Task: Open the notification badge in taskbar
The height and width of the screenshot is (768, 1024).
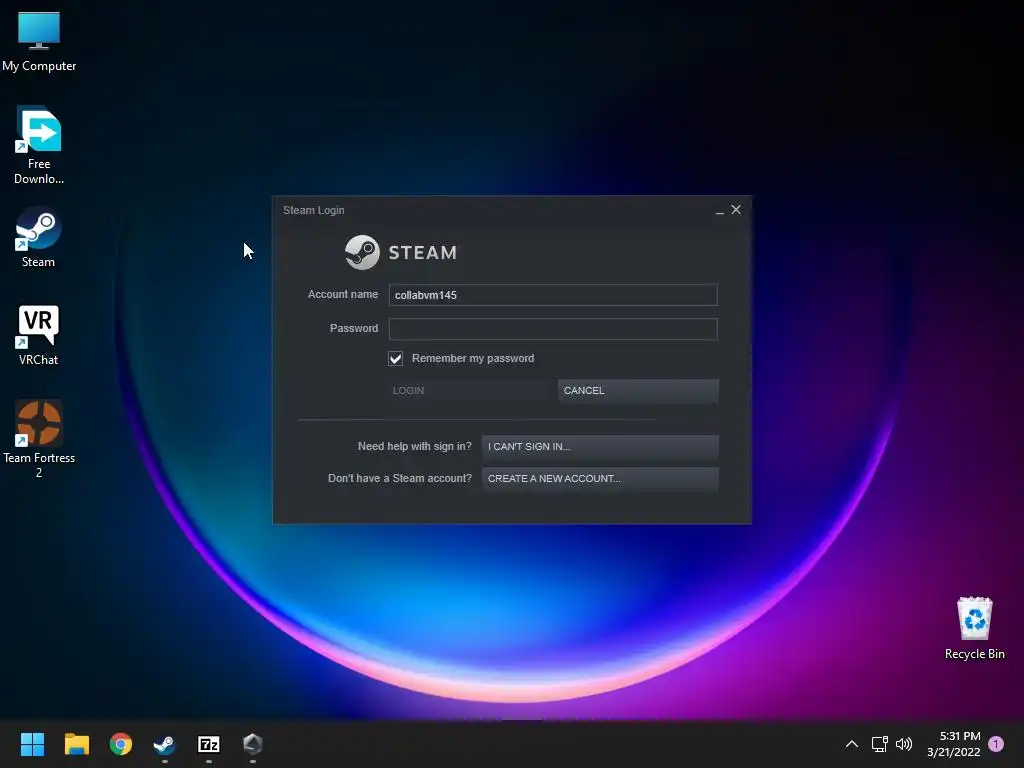Action: click(996, 744)
